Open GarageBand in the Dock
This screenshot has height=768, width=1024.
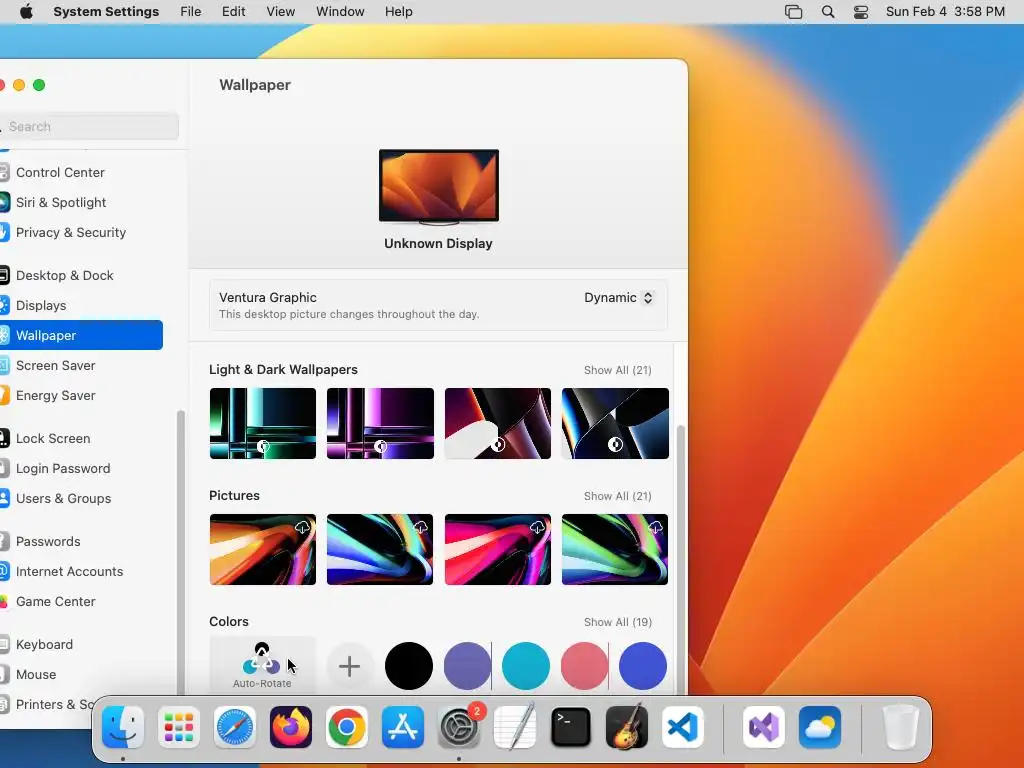[627, 728]
